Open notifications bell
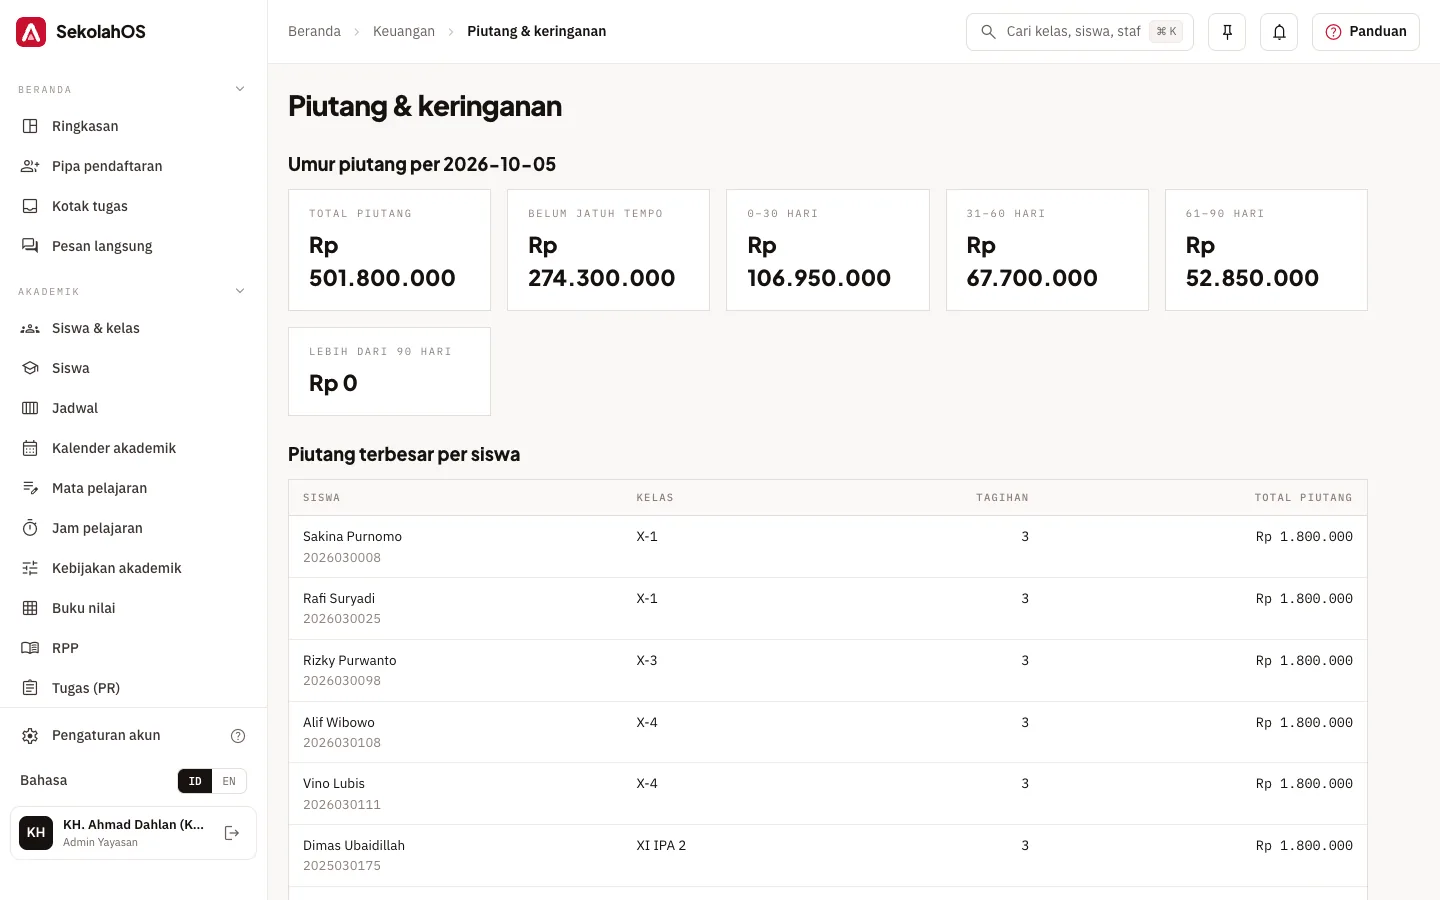 pos(1279,32)
